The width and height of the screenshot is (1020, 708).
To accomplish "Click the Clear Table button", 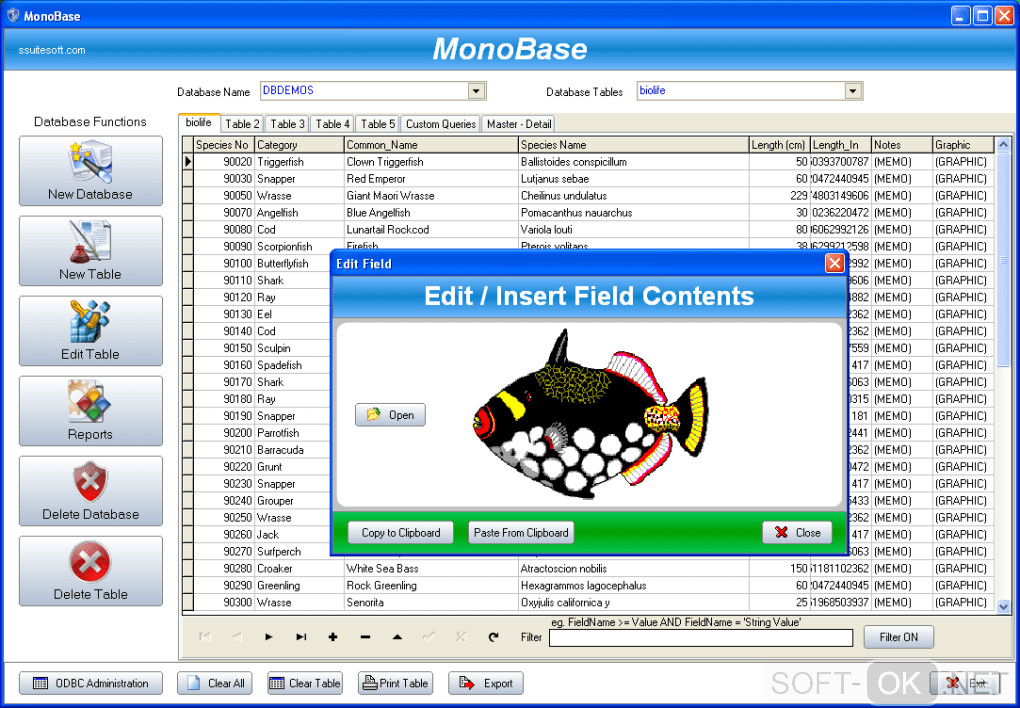I will click(305, 683).
